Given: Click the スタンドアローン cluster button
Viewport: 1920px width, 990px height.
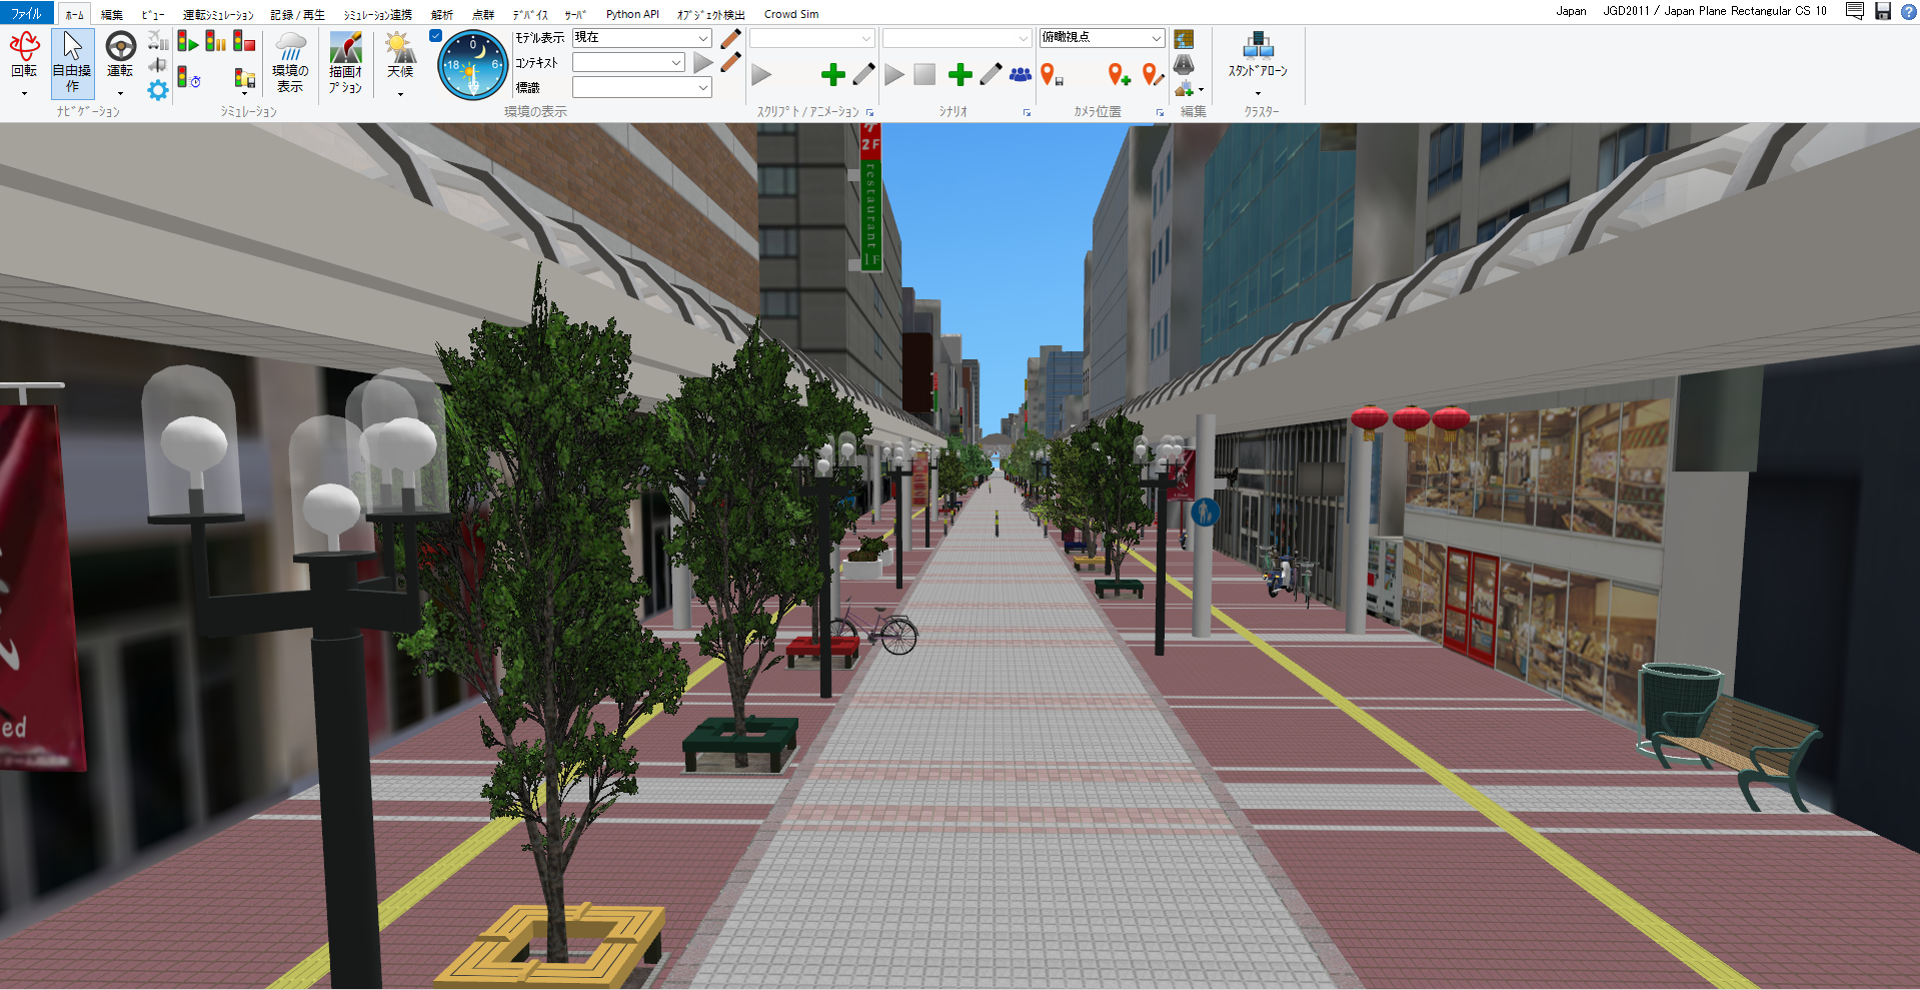Looking at the screenshot, I should click(1257, 58).
